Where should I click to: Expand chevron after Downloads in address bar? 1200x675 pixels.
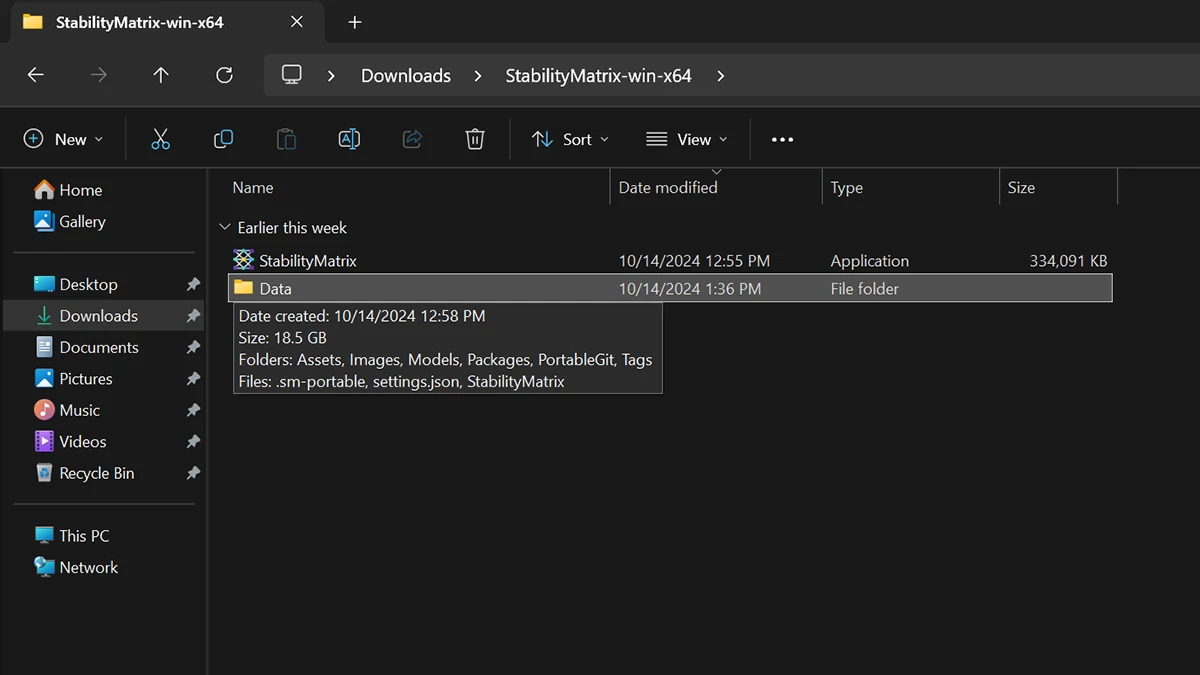[478, 75]
